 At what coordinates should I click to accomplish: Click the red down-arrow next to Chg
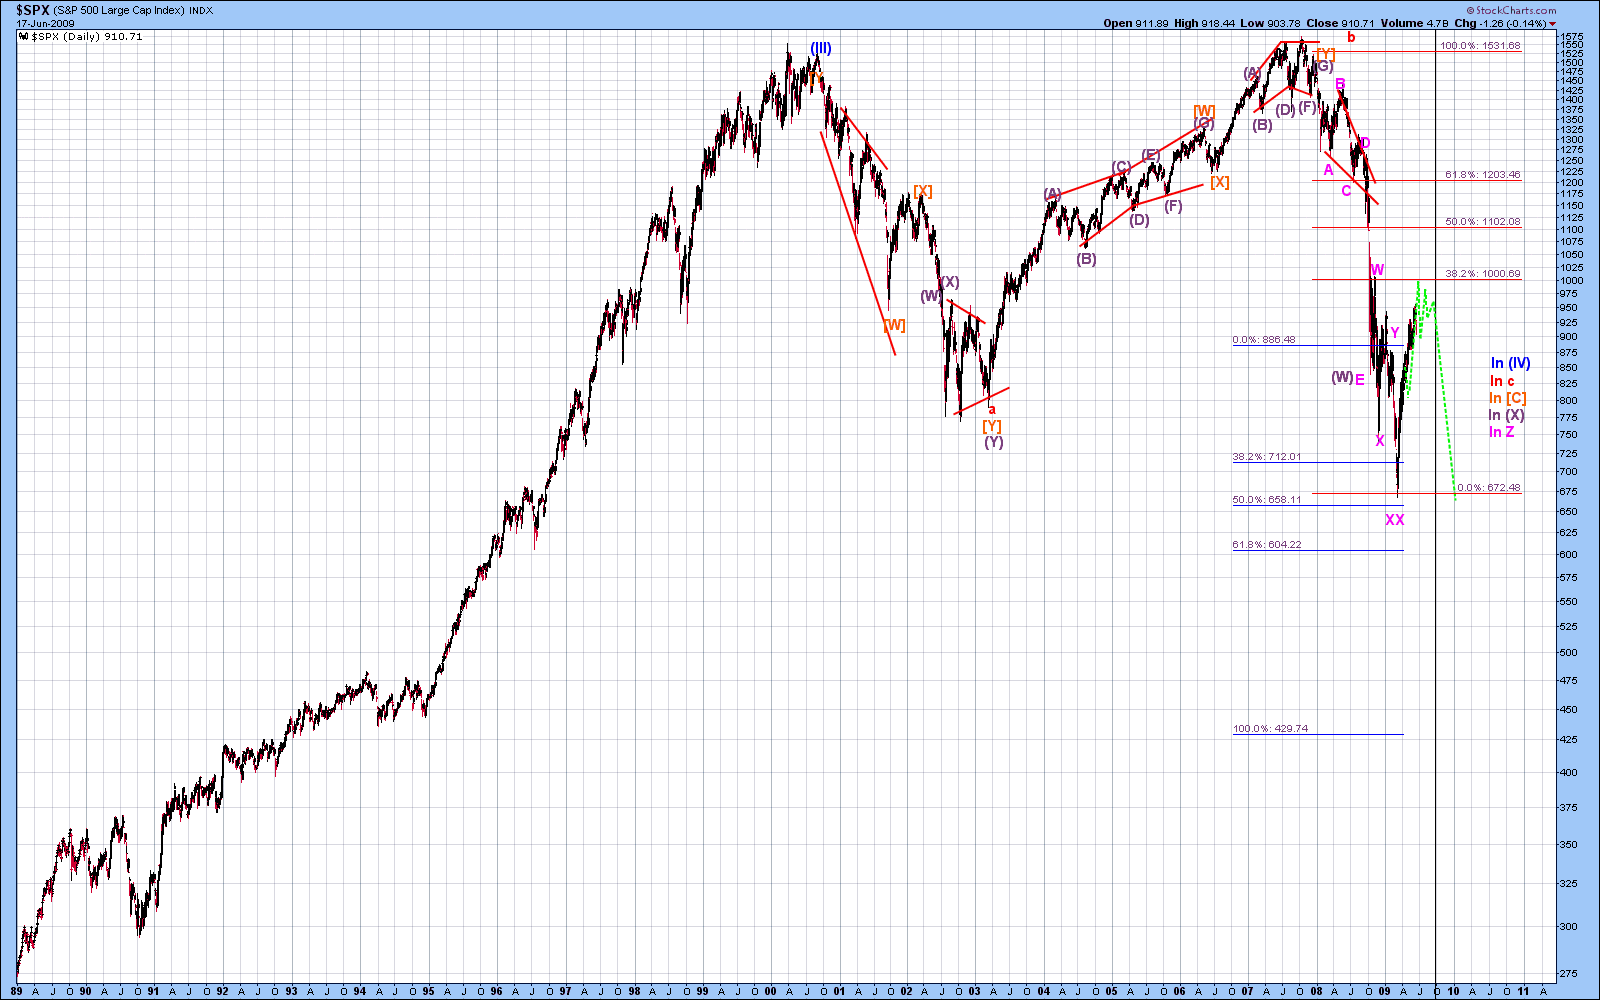coord(1553,24)
